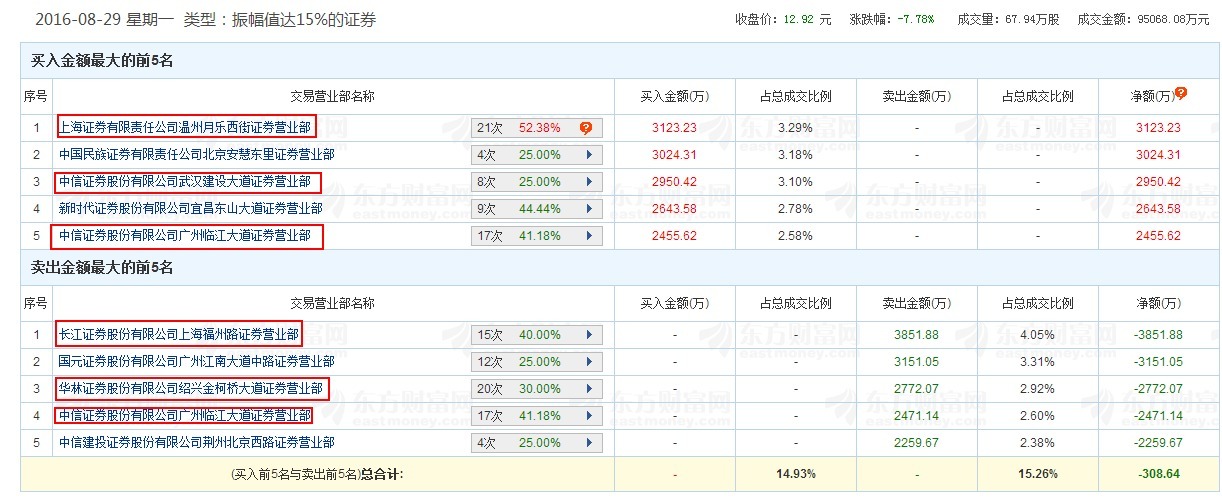
Task: Click the arrow icon in 中信证券武汉建设大道 row
Action: click(589, 182)
